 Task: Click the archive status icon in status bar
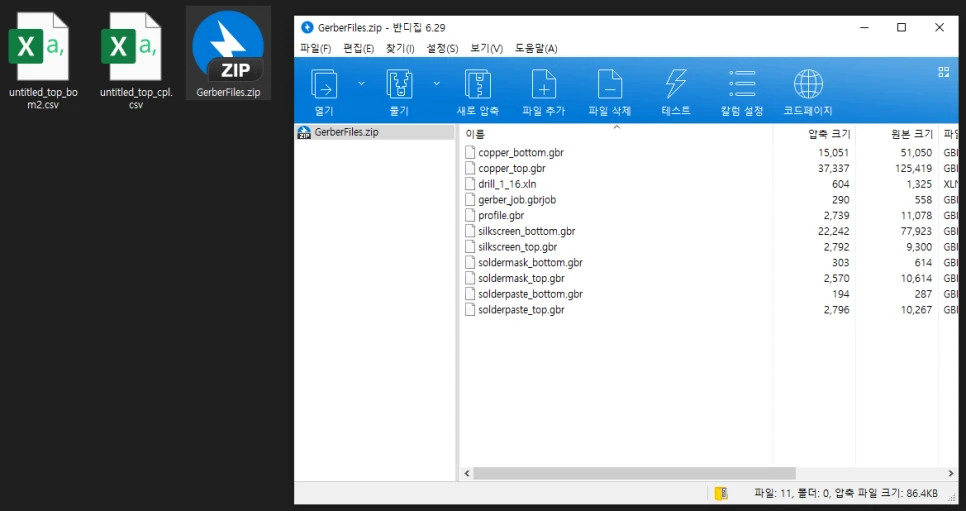coord(720,492)
